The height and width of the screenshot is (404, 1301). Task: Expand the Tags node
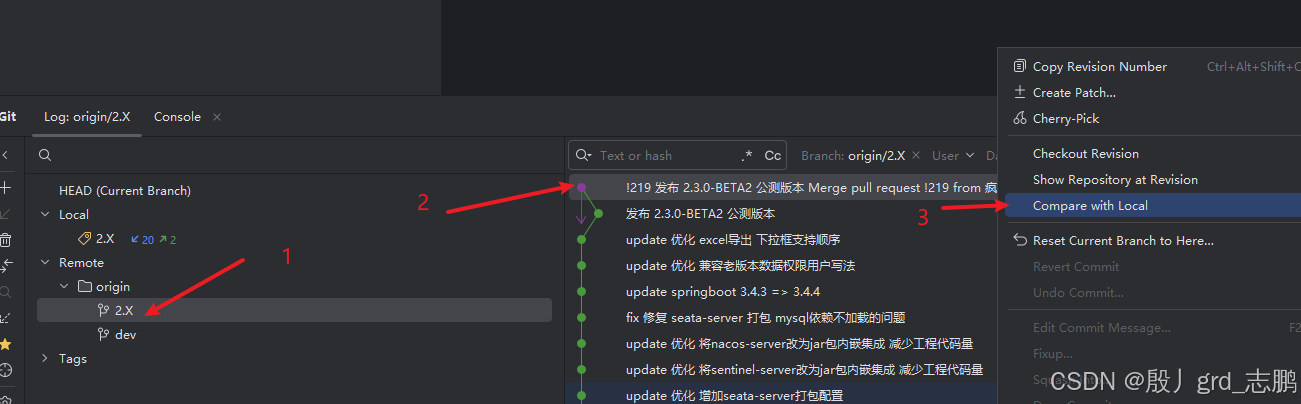tap(44, 358)
